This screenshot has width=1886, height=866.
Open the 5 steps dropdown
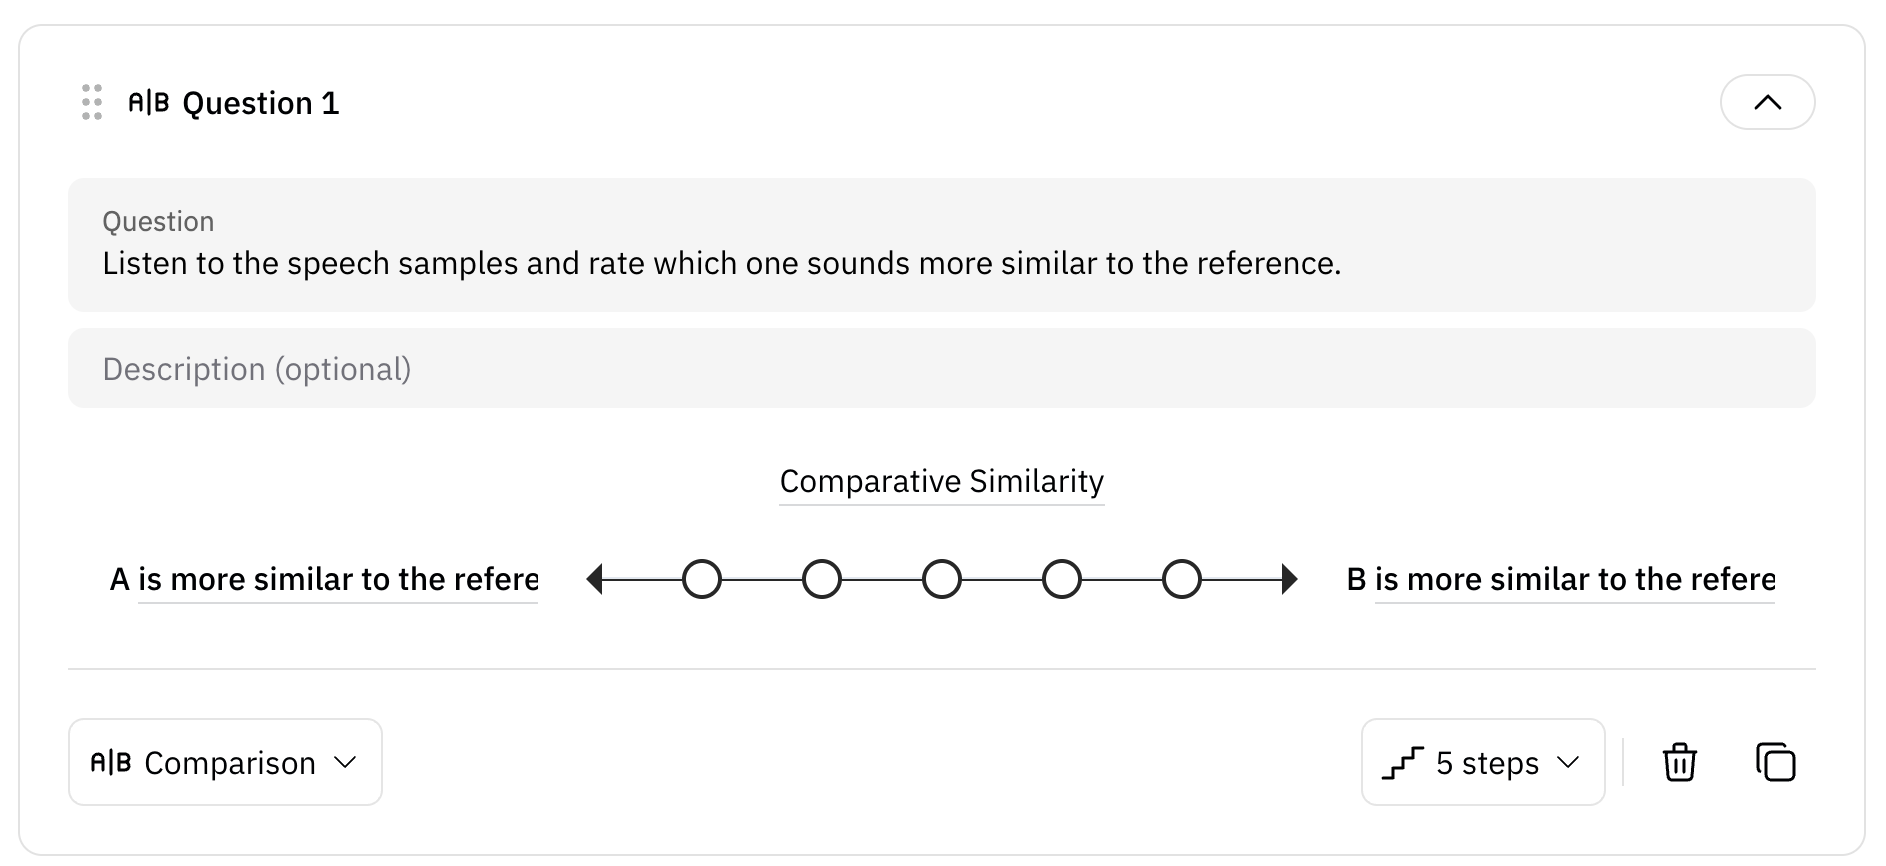tap(1483, 762)
